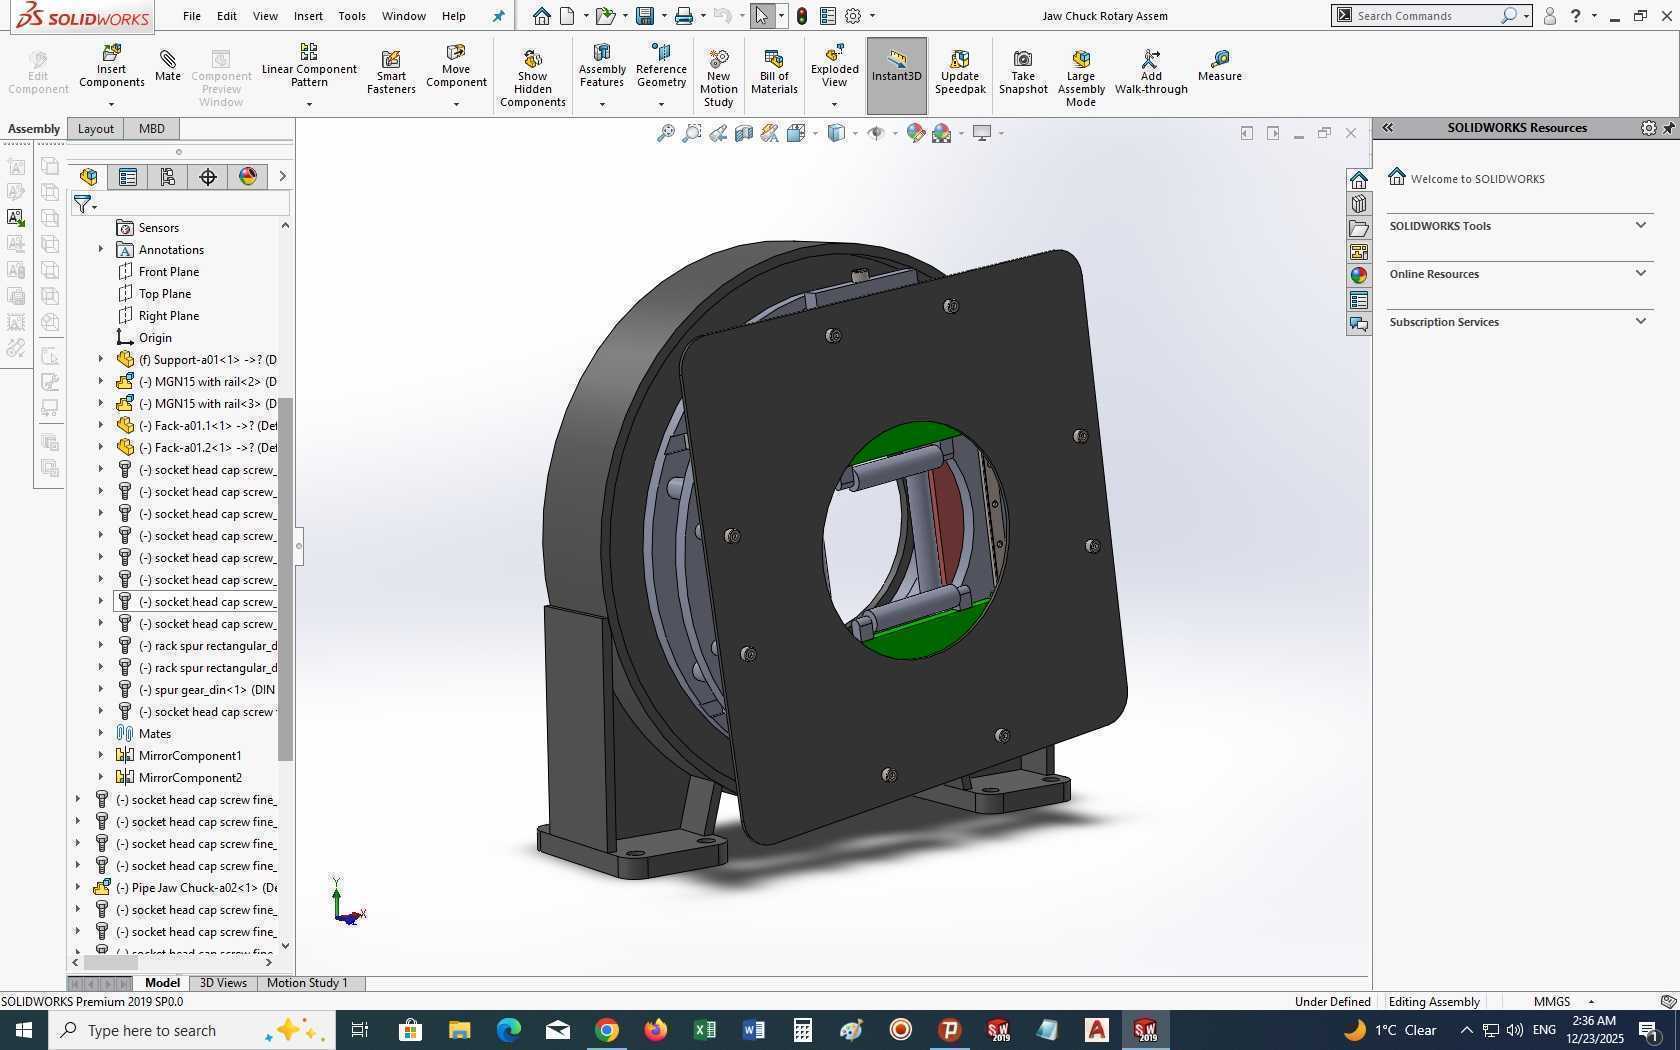1680x1050 pixels.
Task: Expand the Annotations tree node
Action: click(x=101, y=249)
